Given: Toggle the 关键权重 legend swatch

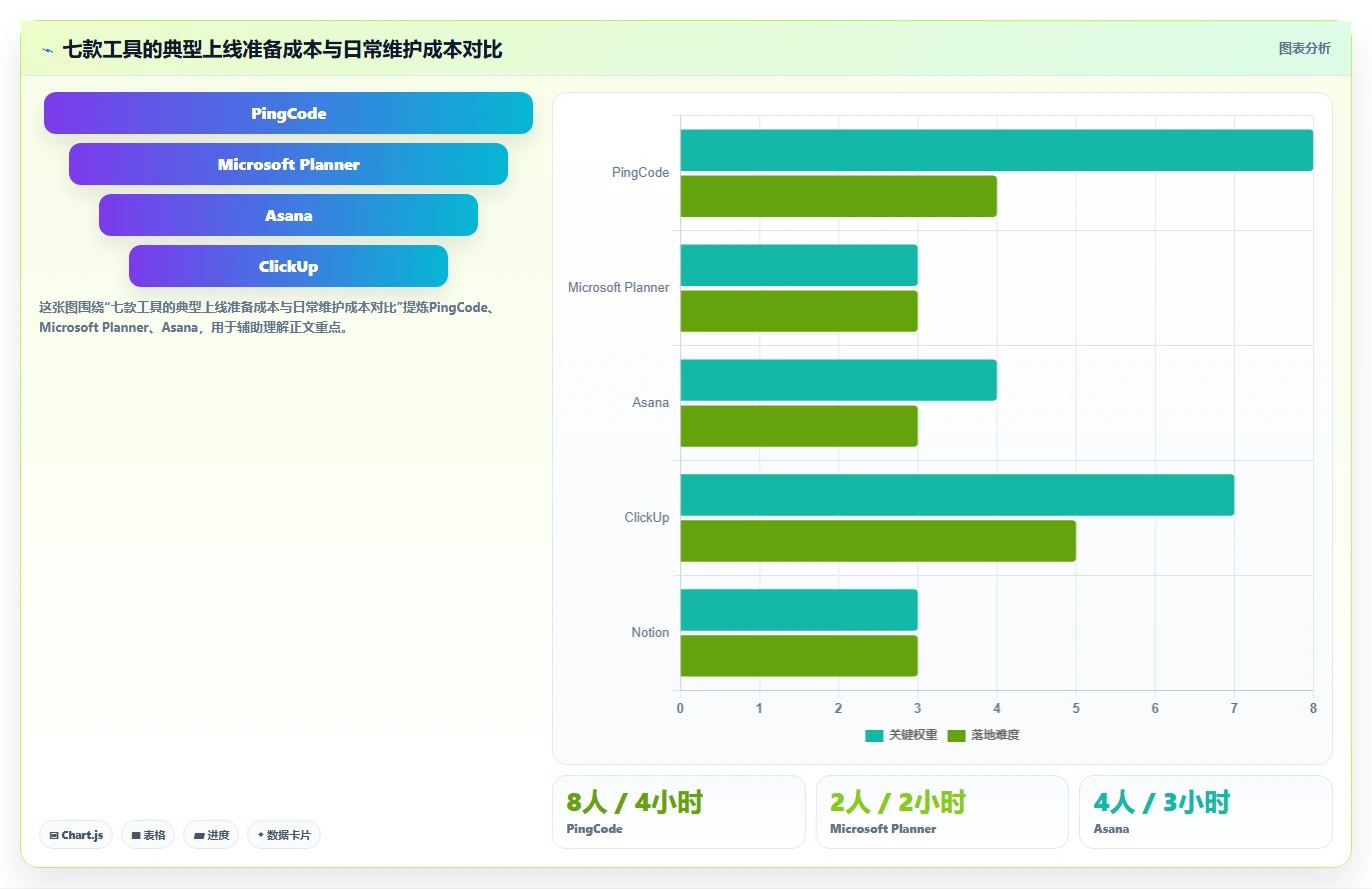Looking at the screenshot, I should click(x=874, y=736).
